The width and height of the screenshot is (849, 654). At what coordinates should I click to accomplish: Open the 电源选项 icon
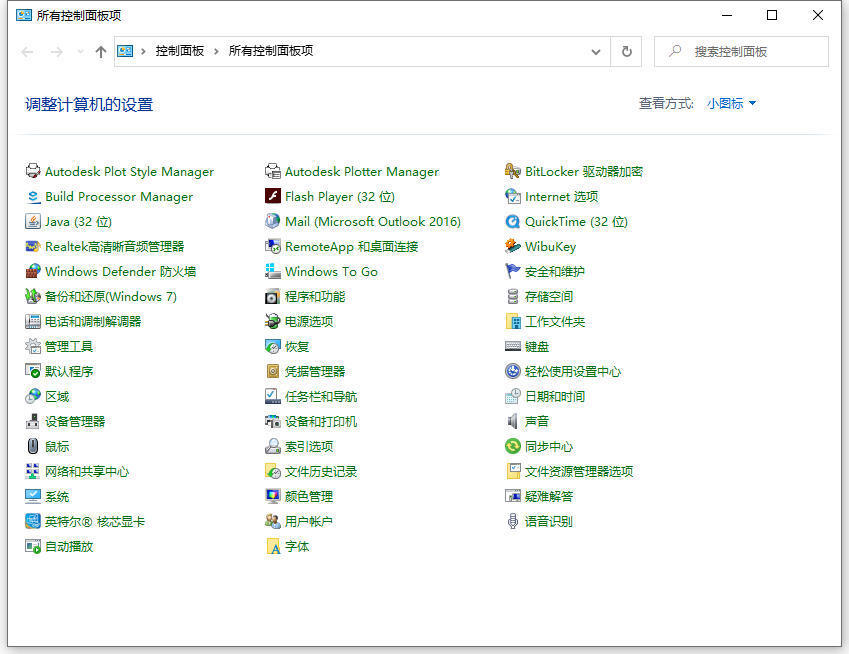point(273,322)
